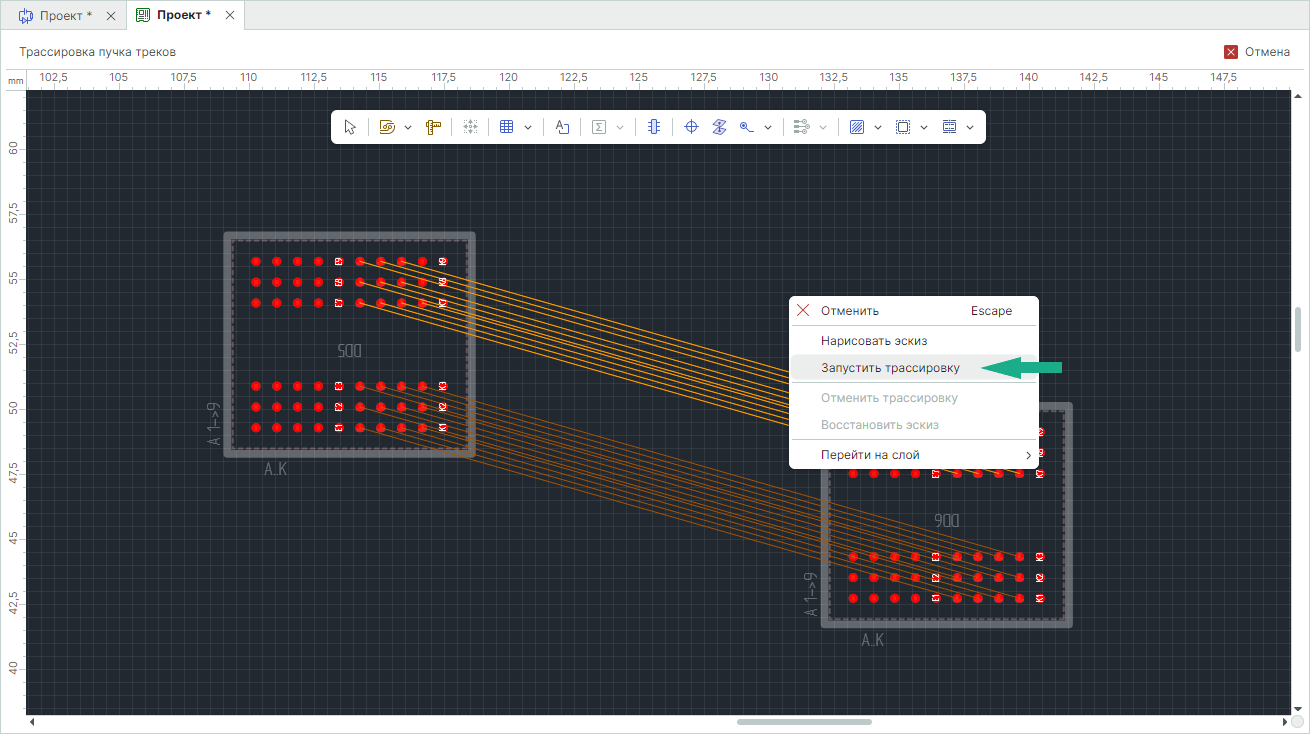Click "Отменить" in the context menu
1310x734 pixels.
tap(850, 311)
